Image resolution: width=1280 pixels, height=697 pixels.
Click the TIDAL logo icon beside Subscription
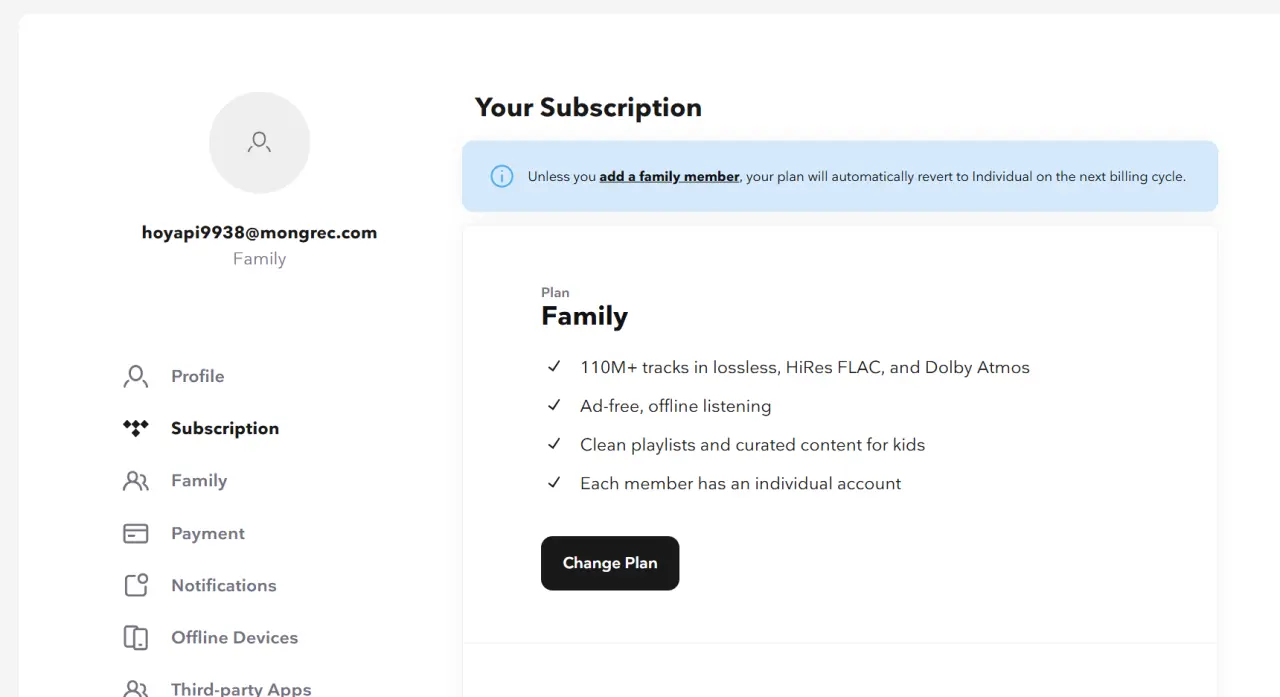(x=135, y=428)
